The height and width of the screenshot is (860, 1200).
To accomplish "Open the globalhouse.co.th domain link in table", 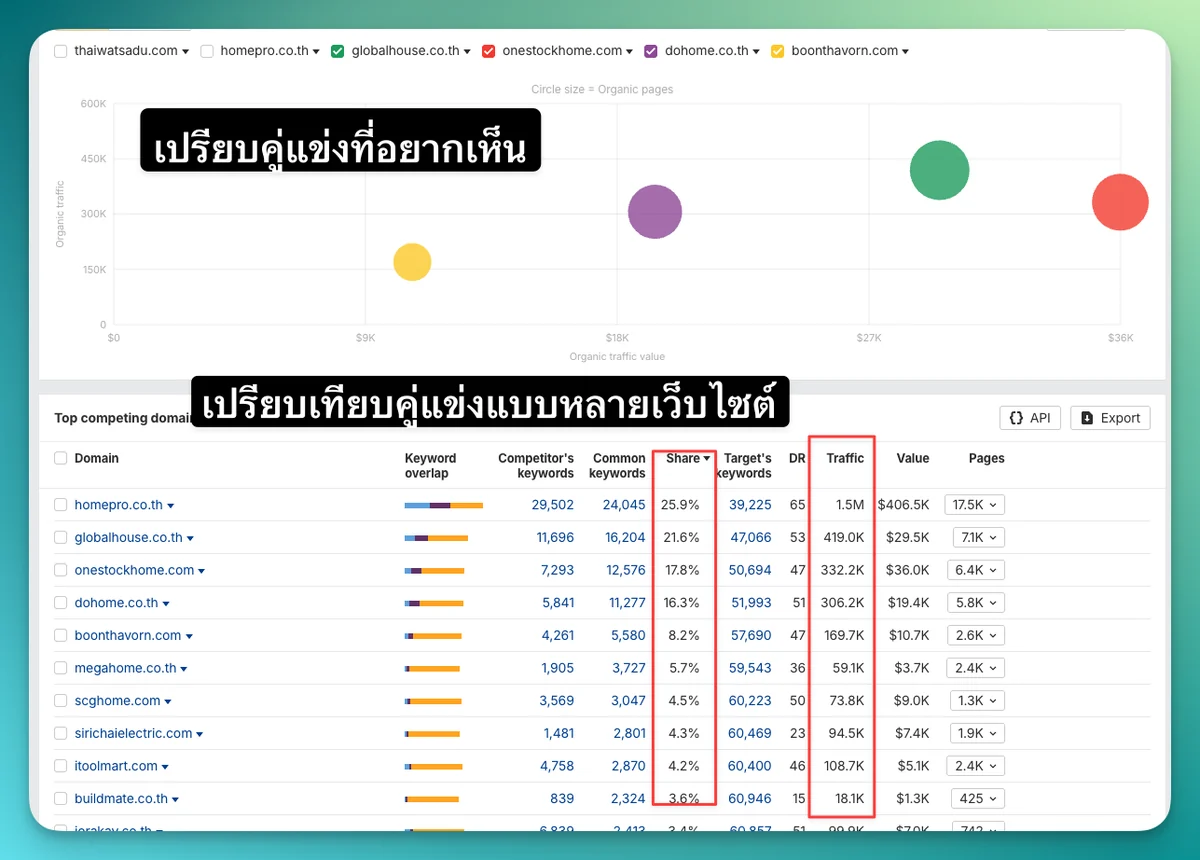I will (x=128, y=538).
